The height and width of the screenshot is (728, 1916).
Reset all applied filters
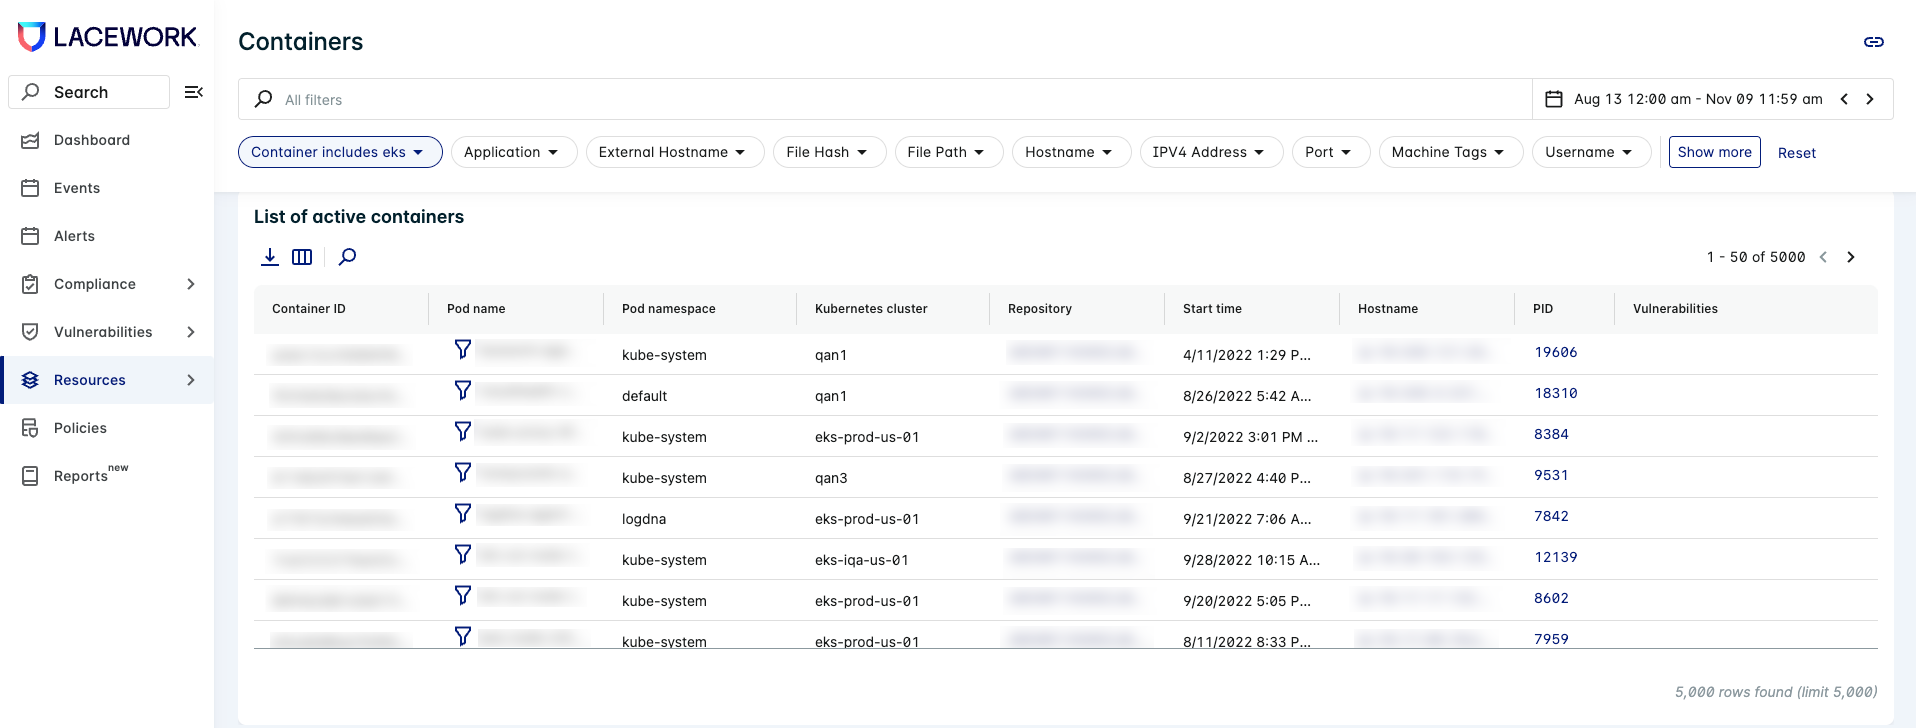point(1796,153)
